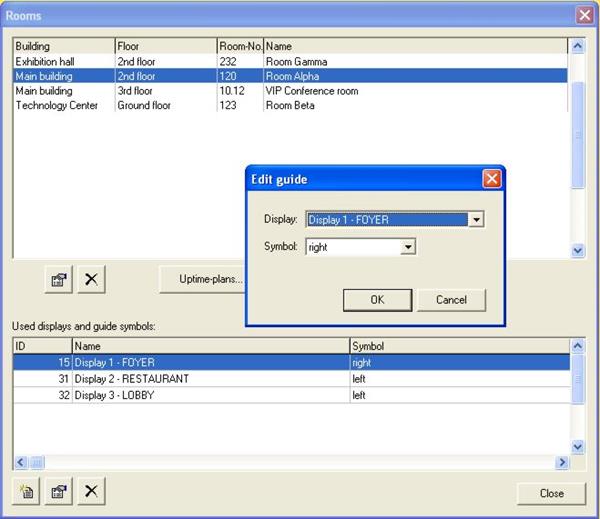Click the Close button at bottom
This screenshot has width=600, height=519.
click(551, 493)
